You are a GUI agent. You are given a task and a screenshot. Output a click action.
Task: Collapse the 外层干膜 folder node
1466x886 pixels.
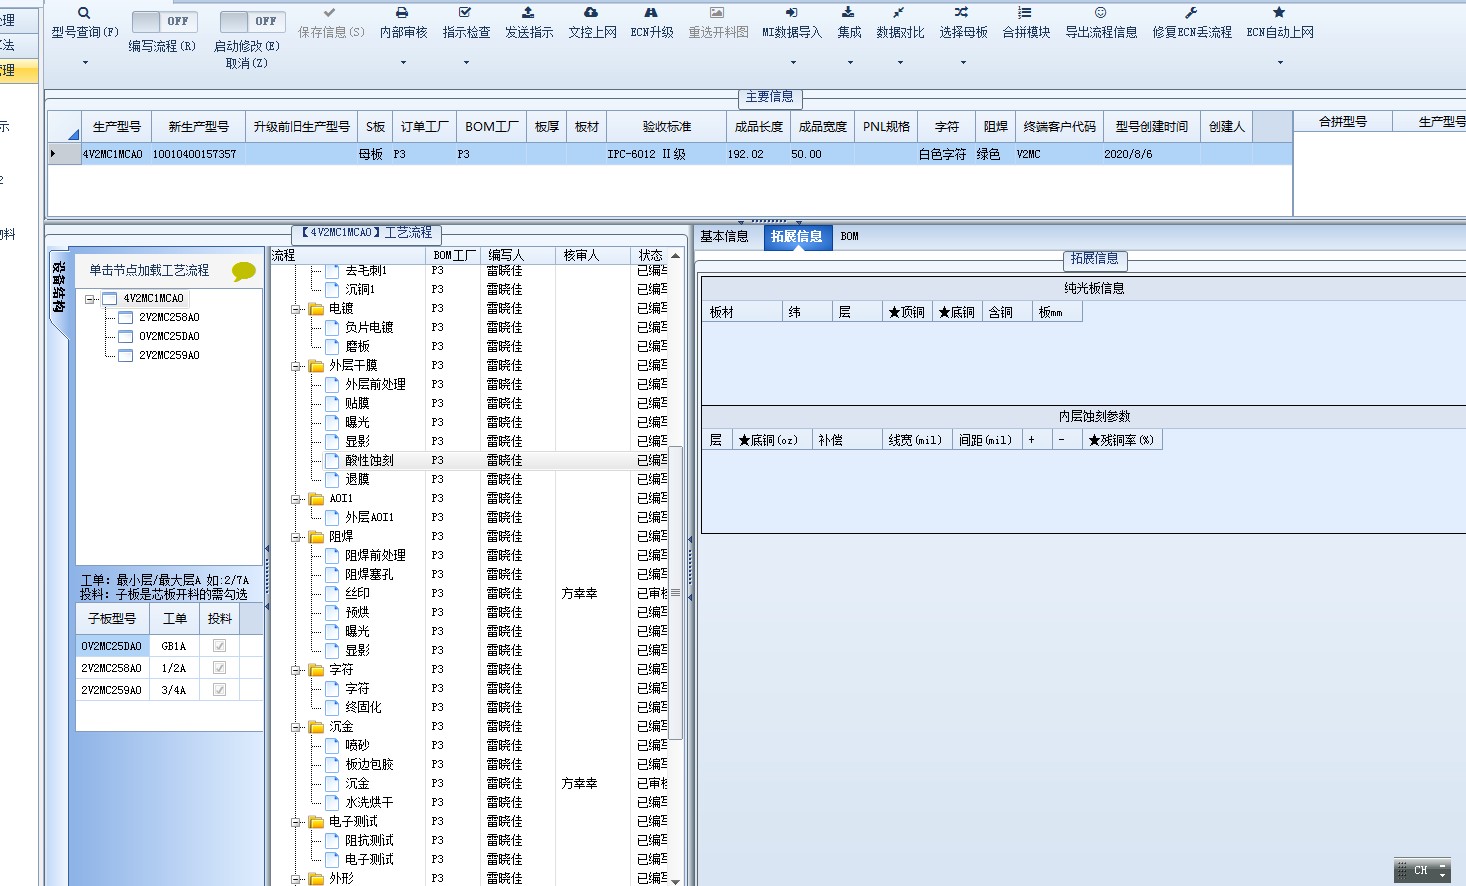[x=296, y=366]
